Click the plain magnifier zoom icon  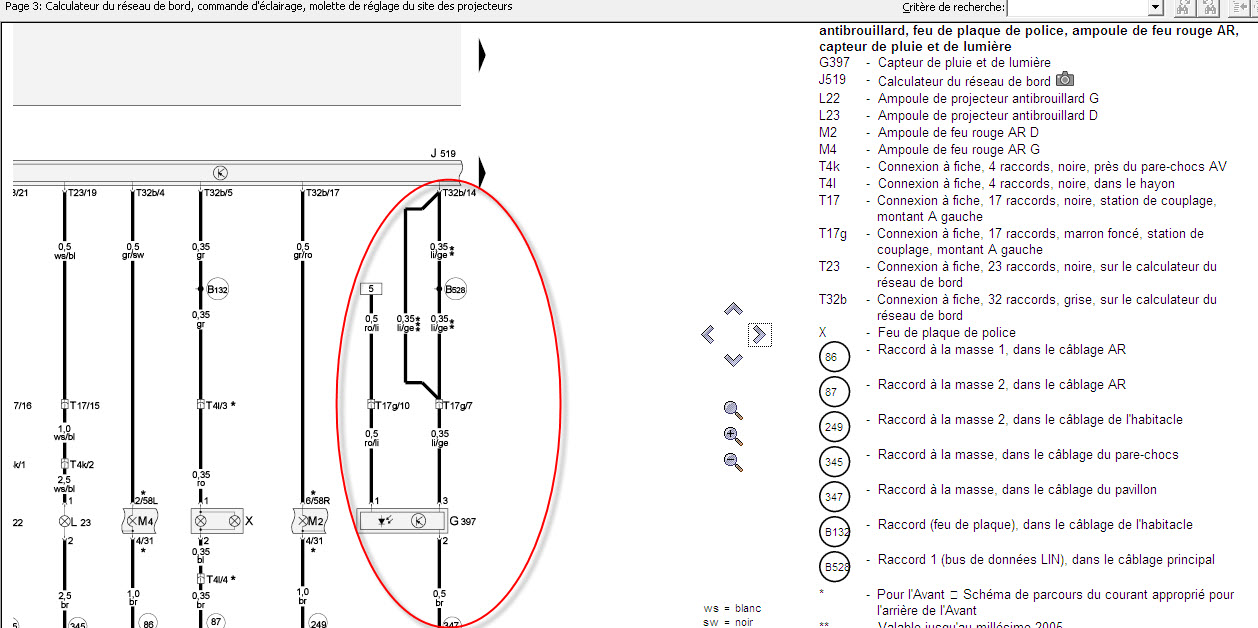coord(733,409)
